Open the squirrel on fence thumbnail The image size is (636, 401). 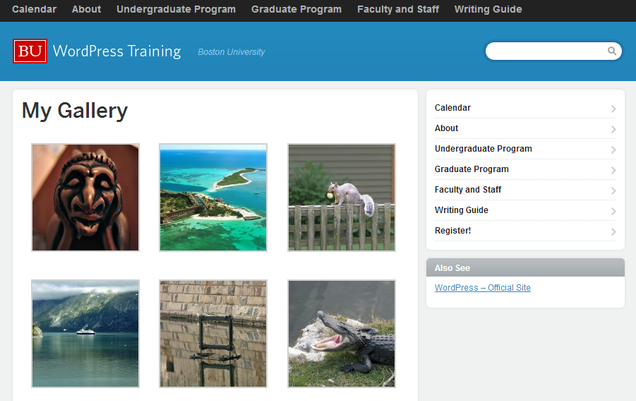pyautogui.click(x=341, y=197)
